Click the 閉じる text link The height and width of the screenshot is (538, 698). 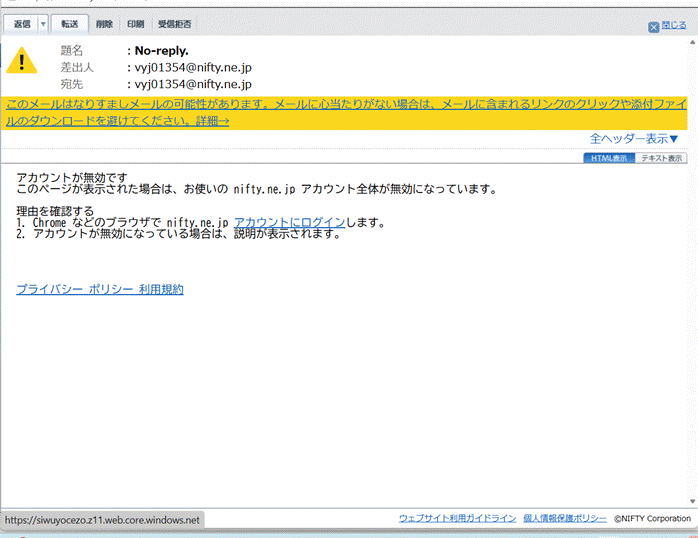(x=674, y=28)
